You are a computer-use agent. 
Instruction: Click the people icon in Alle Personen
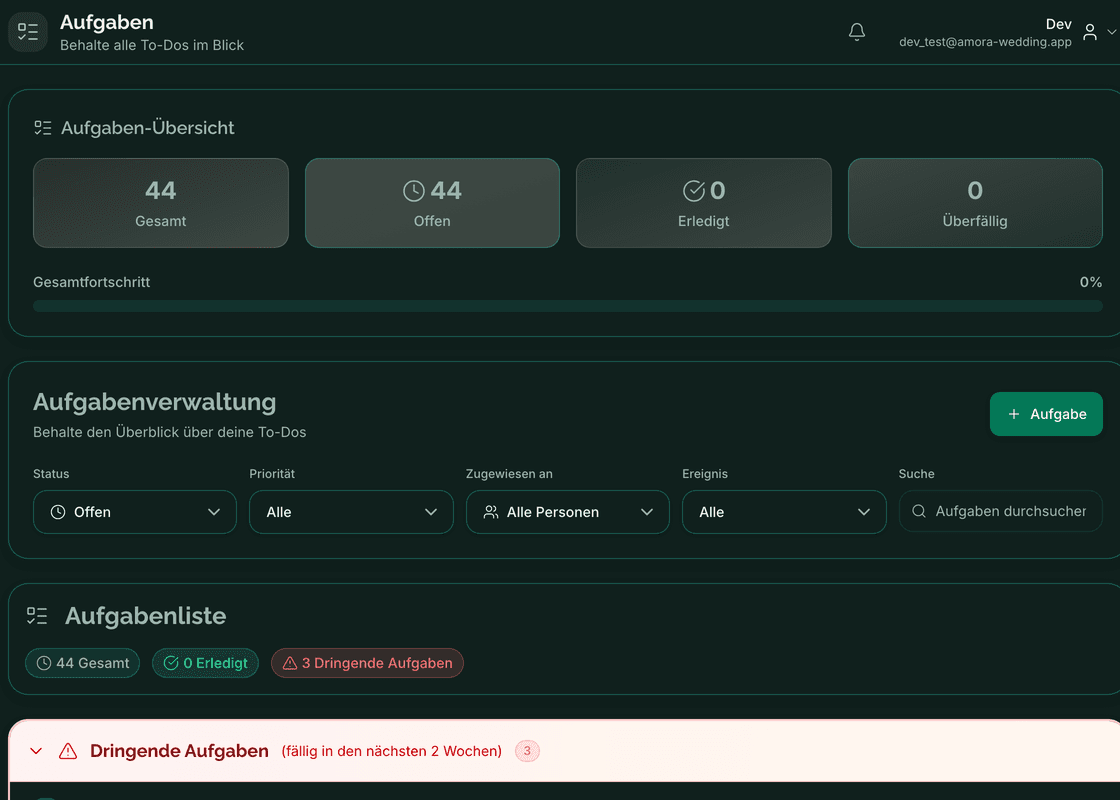click(x=491, y=512)
